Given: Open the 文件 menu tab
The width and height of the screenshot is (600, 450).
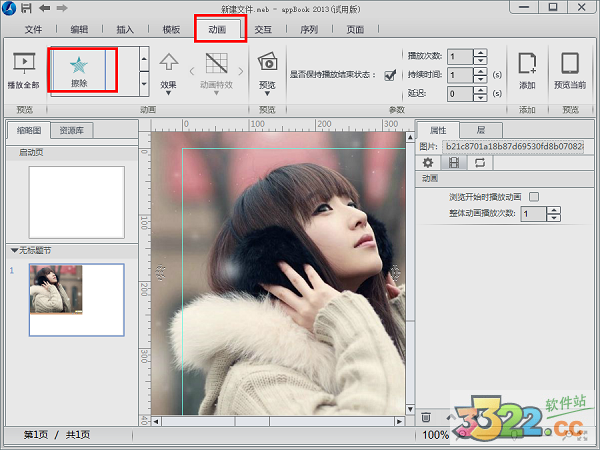Looking at the screenshot, I should click(x=34, y=30).
